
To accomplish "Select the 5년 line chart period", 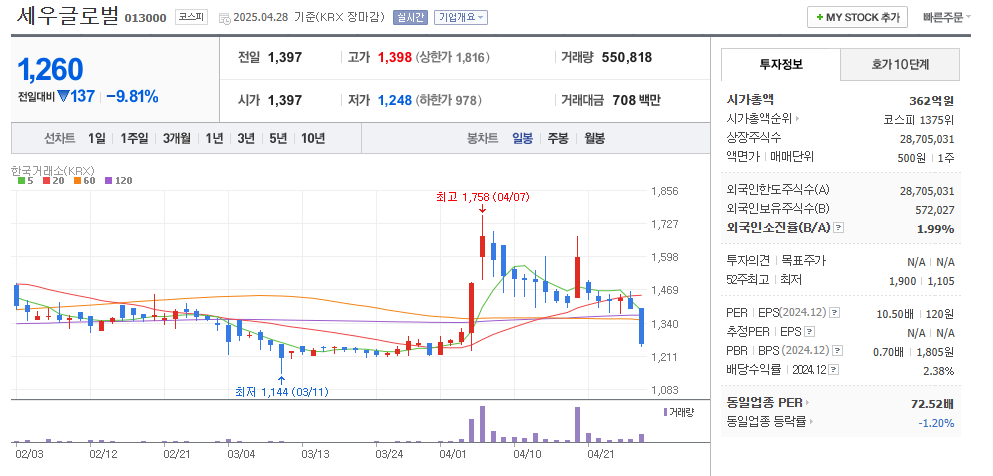I will (278, 138).
